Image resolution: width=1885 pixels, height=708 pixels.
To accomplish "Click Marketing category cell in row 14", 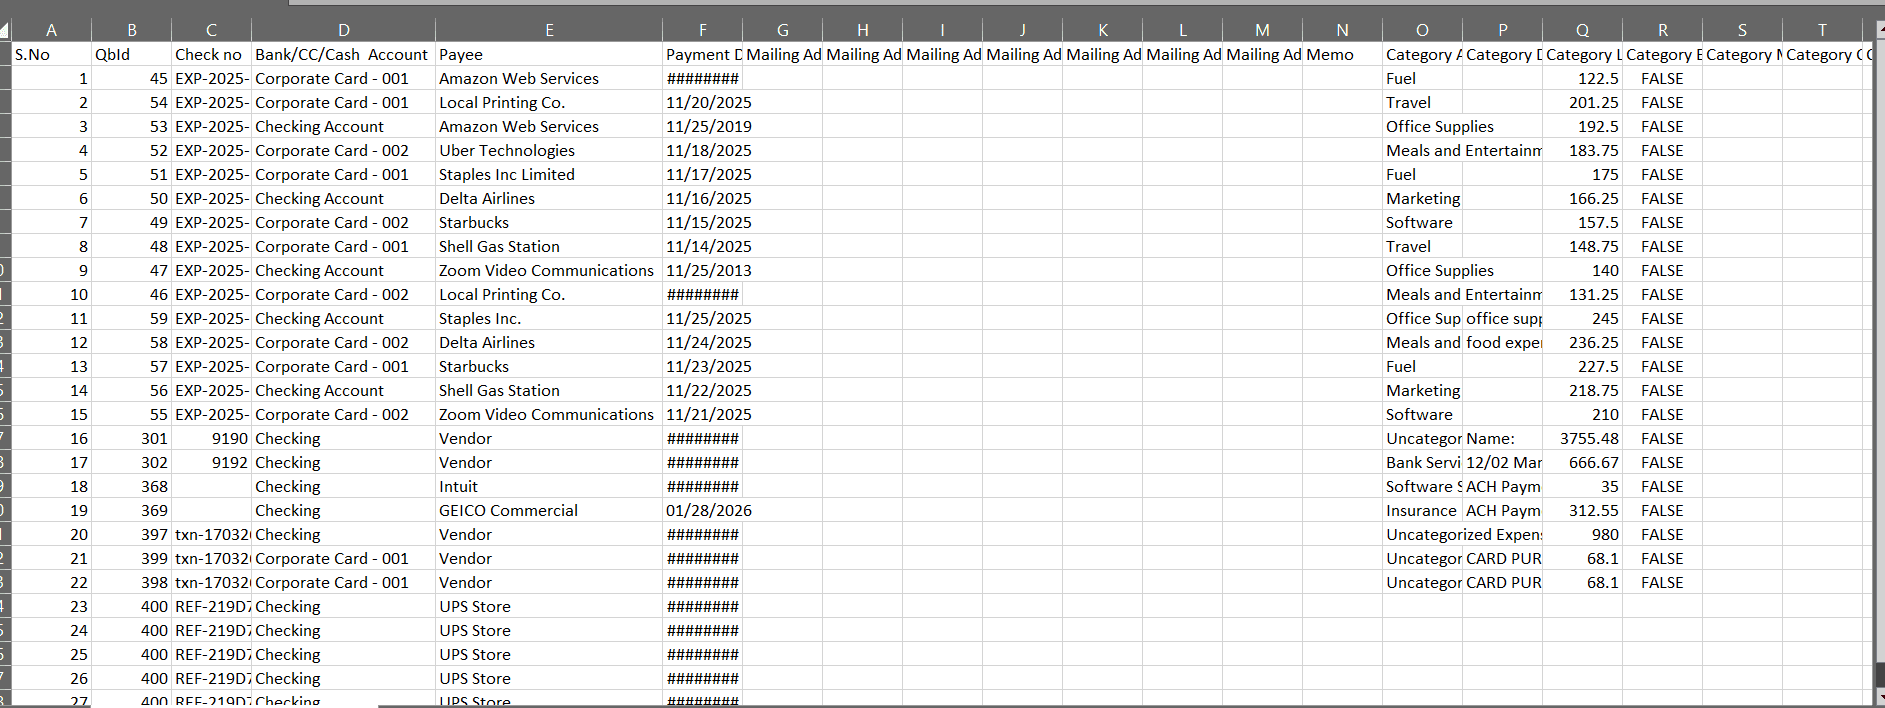I will (1422, 390).
